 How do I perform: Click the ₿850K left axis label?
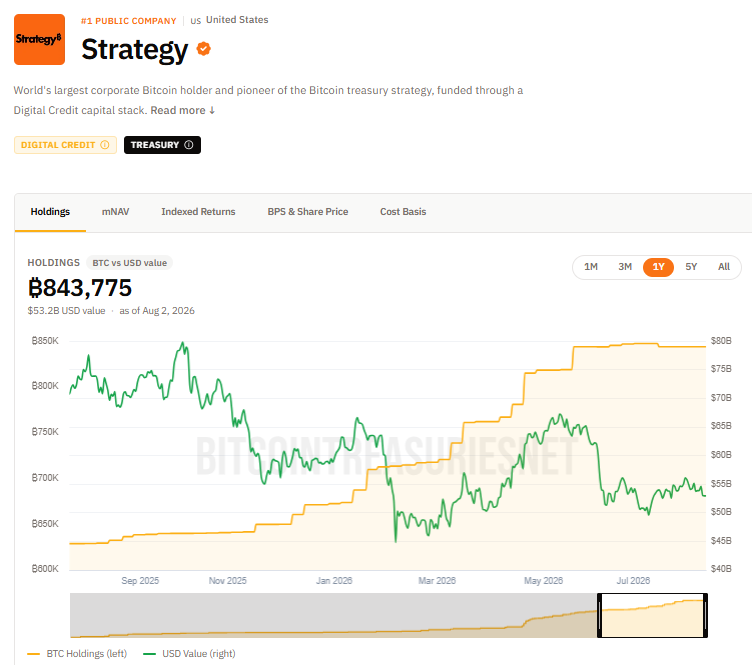coord(45,341)
